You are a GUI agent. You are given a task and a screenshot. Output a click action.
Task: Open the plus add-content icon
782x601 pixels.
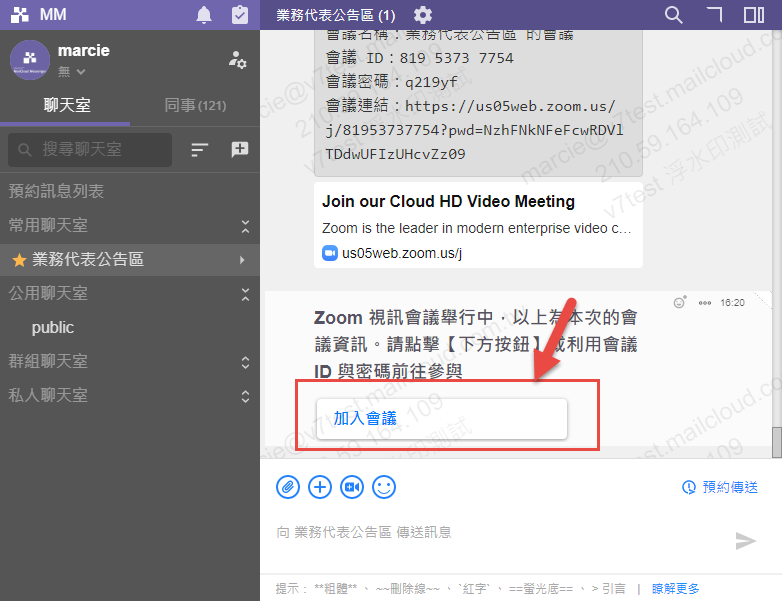coord(320,487)
